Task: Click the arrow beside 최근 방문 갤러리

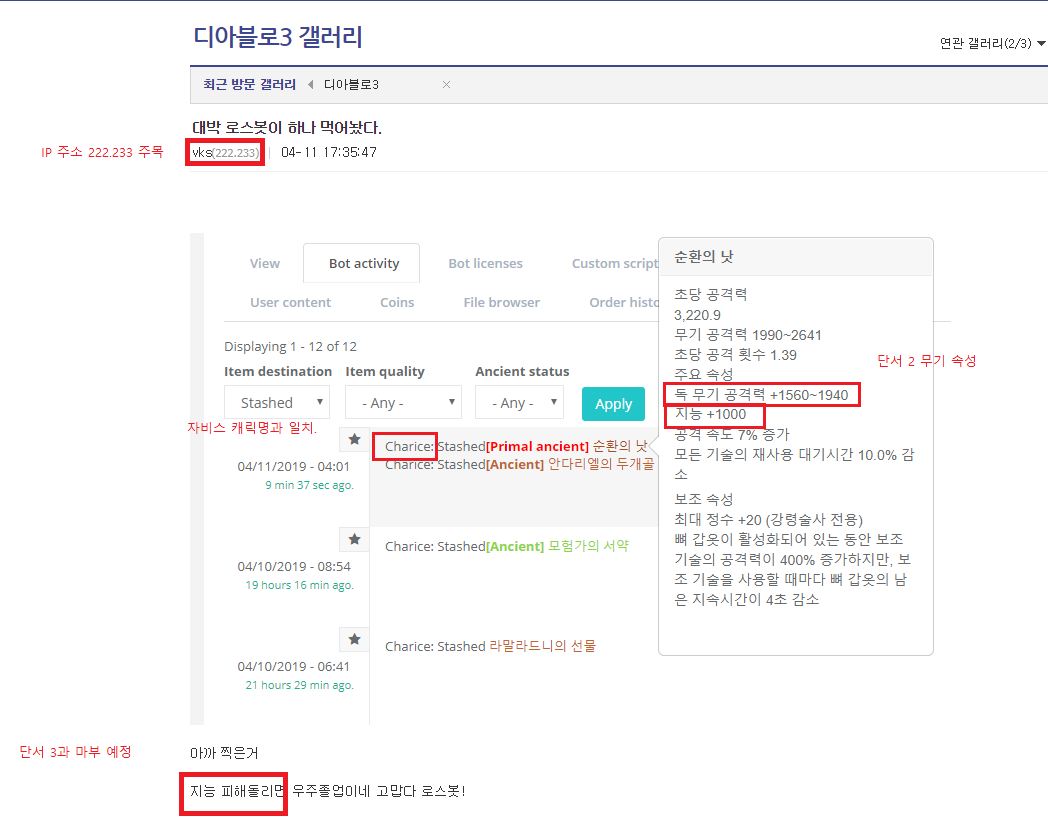Action: [x=311, y=85]
